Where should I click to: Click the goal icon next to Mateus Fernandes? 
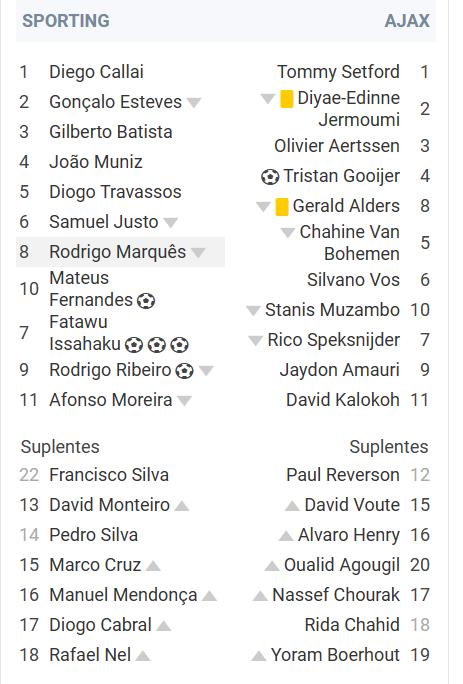pos(146,301)
